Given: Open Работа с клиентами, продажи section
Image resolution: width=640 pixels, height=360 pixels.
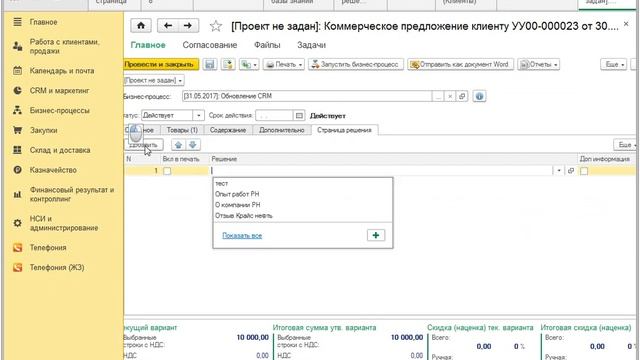Looking at the screenshot, I should click(64, 47).
